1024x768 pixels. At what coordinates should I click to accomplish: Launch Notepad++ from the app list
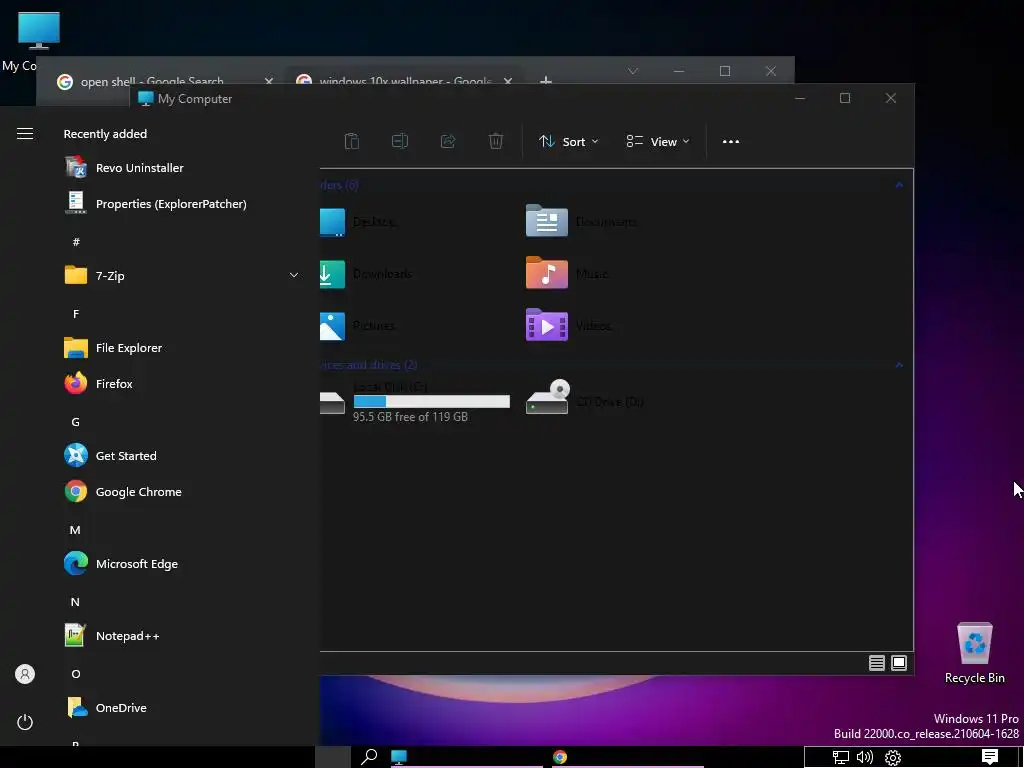112,636
